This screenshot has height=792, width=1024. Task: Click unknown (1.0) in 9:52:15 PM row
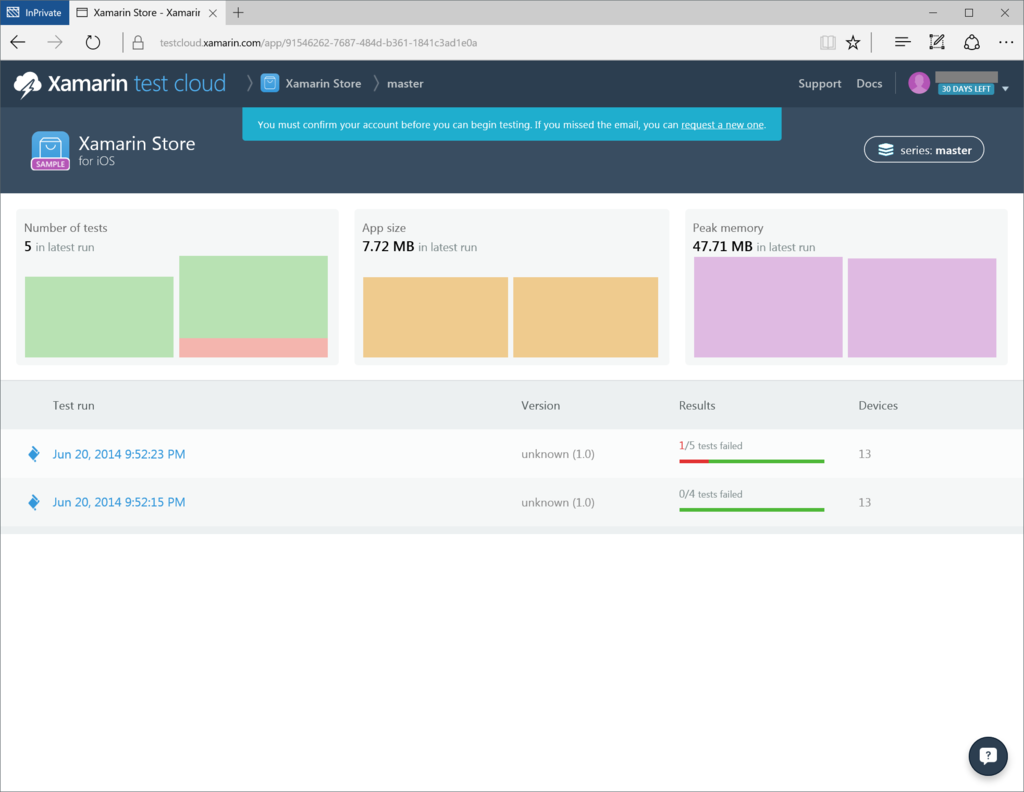click(x=558, y=502)
